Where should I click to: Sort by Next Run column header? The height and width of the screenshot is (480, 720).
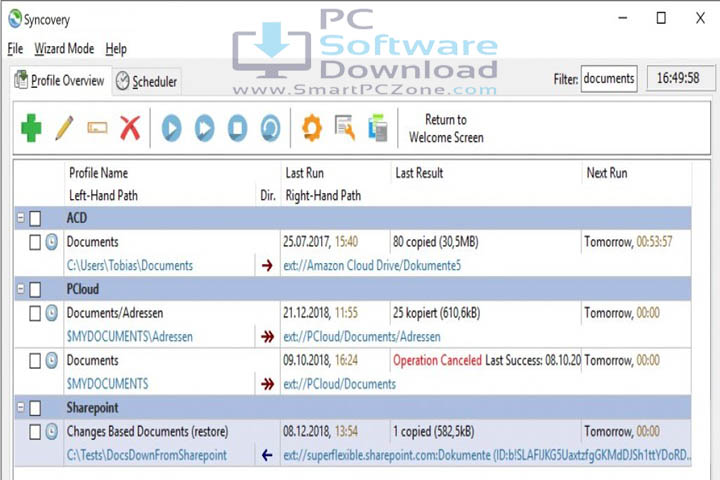[x=607, y=173]
